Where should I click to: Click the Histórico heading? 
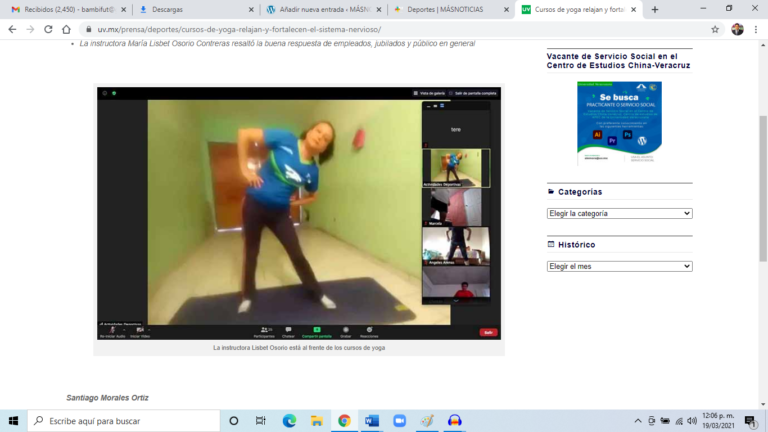(576, 245)
